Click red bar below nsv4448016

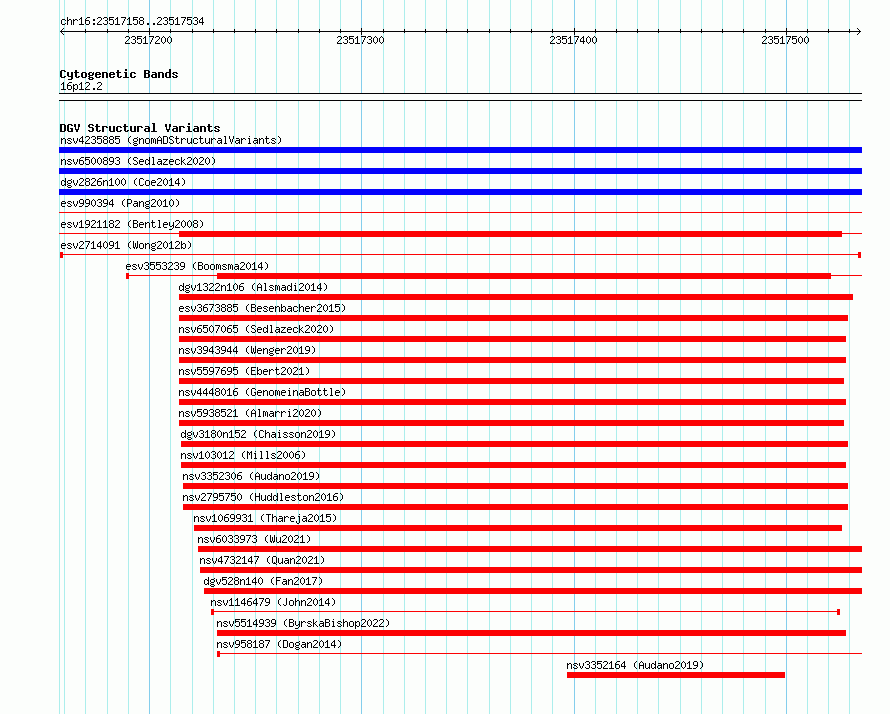tap(512, 402)
